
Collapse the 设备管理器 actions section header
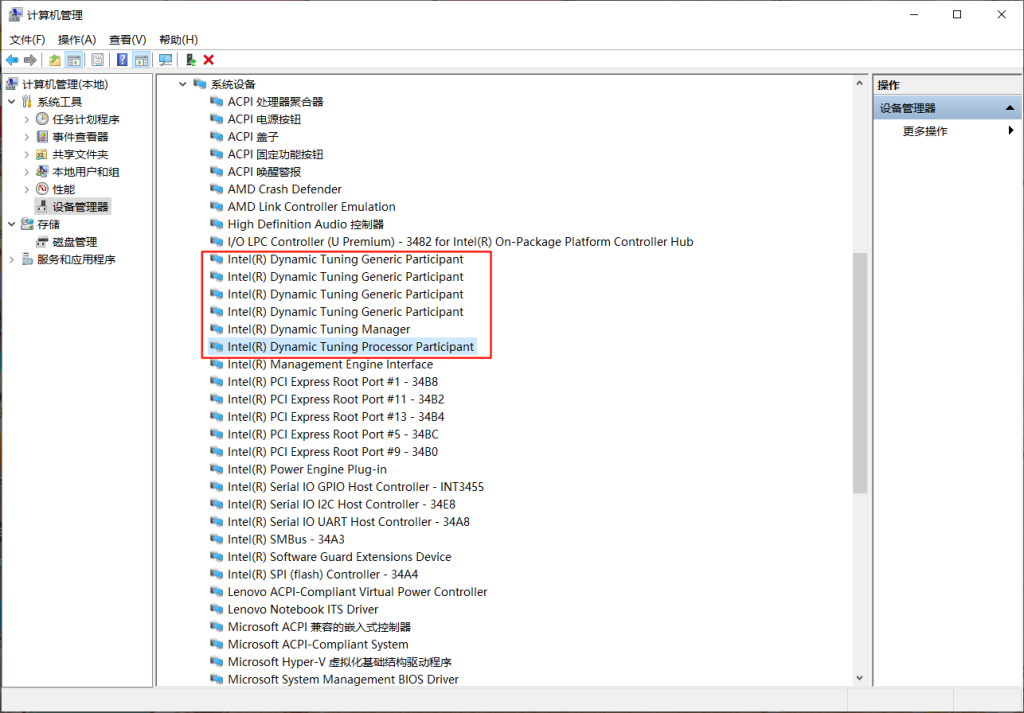[x=1010, y=108]
